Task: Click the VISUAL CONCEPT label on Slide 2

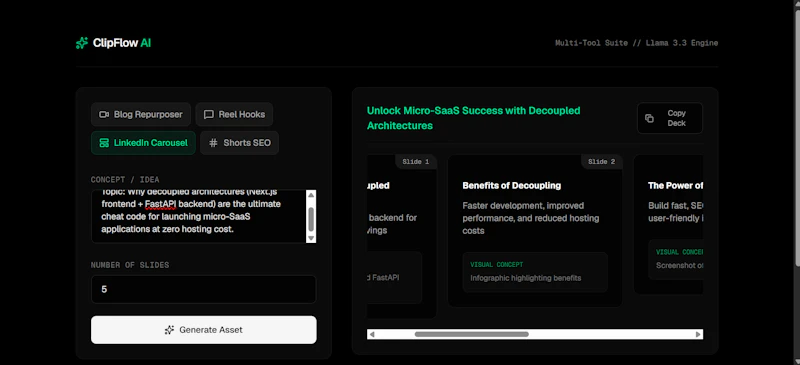Action: [496, 265]
